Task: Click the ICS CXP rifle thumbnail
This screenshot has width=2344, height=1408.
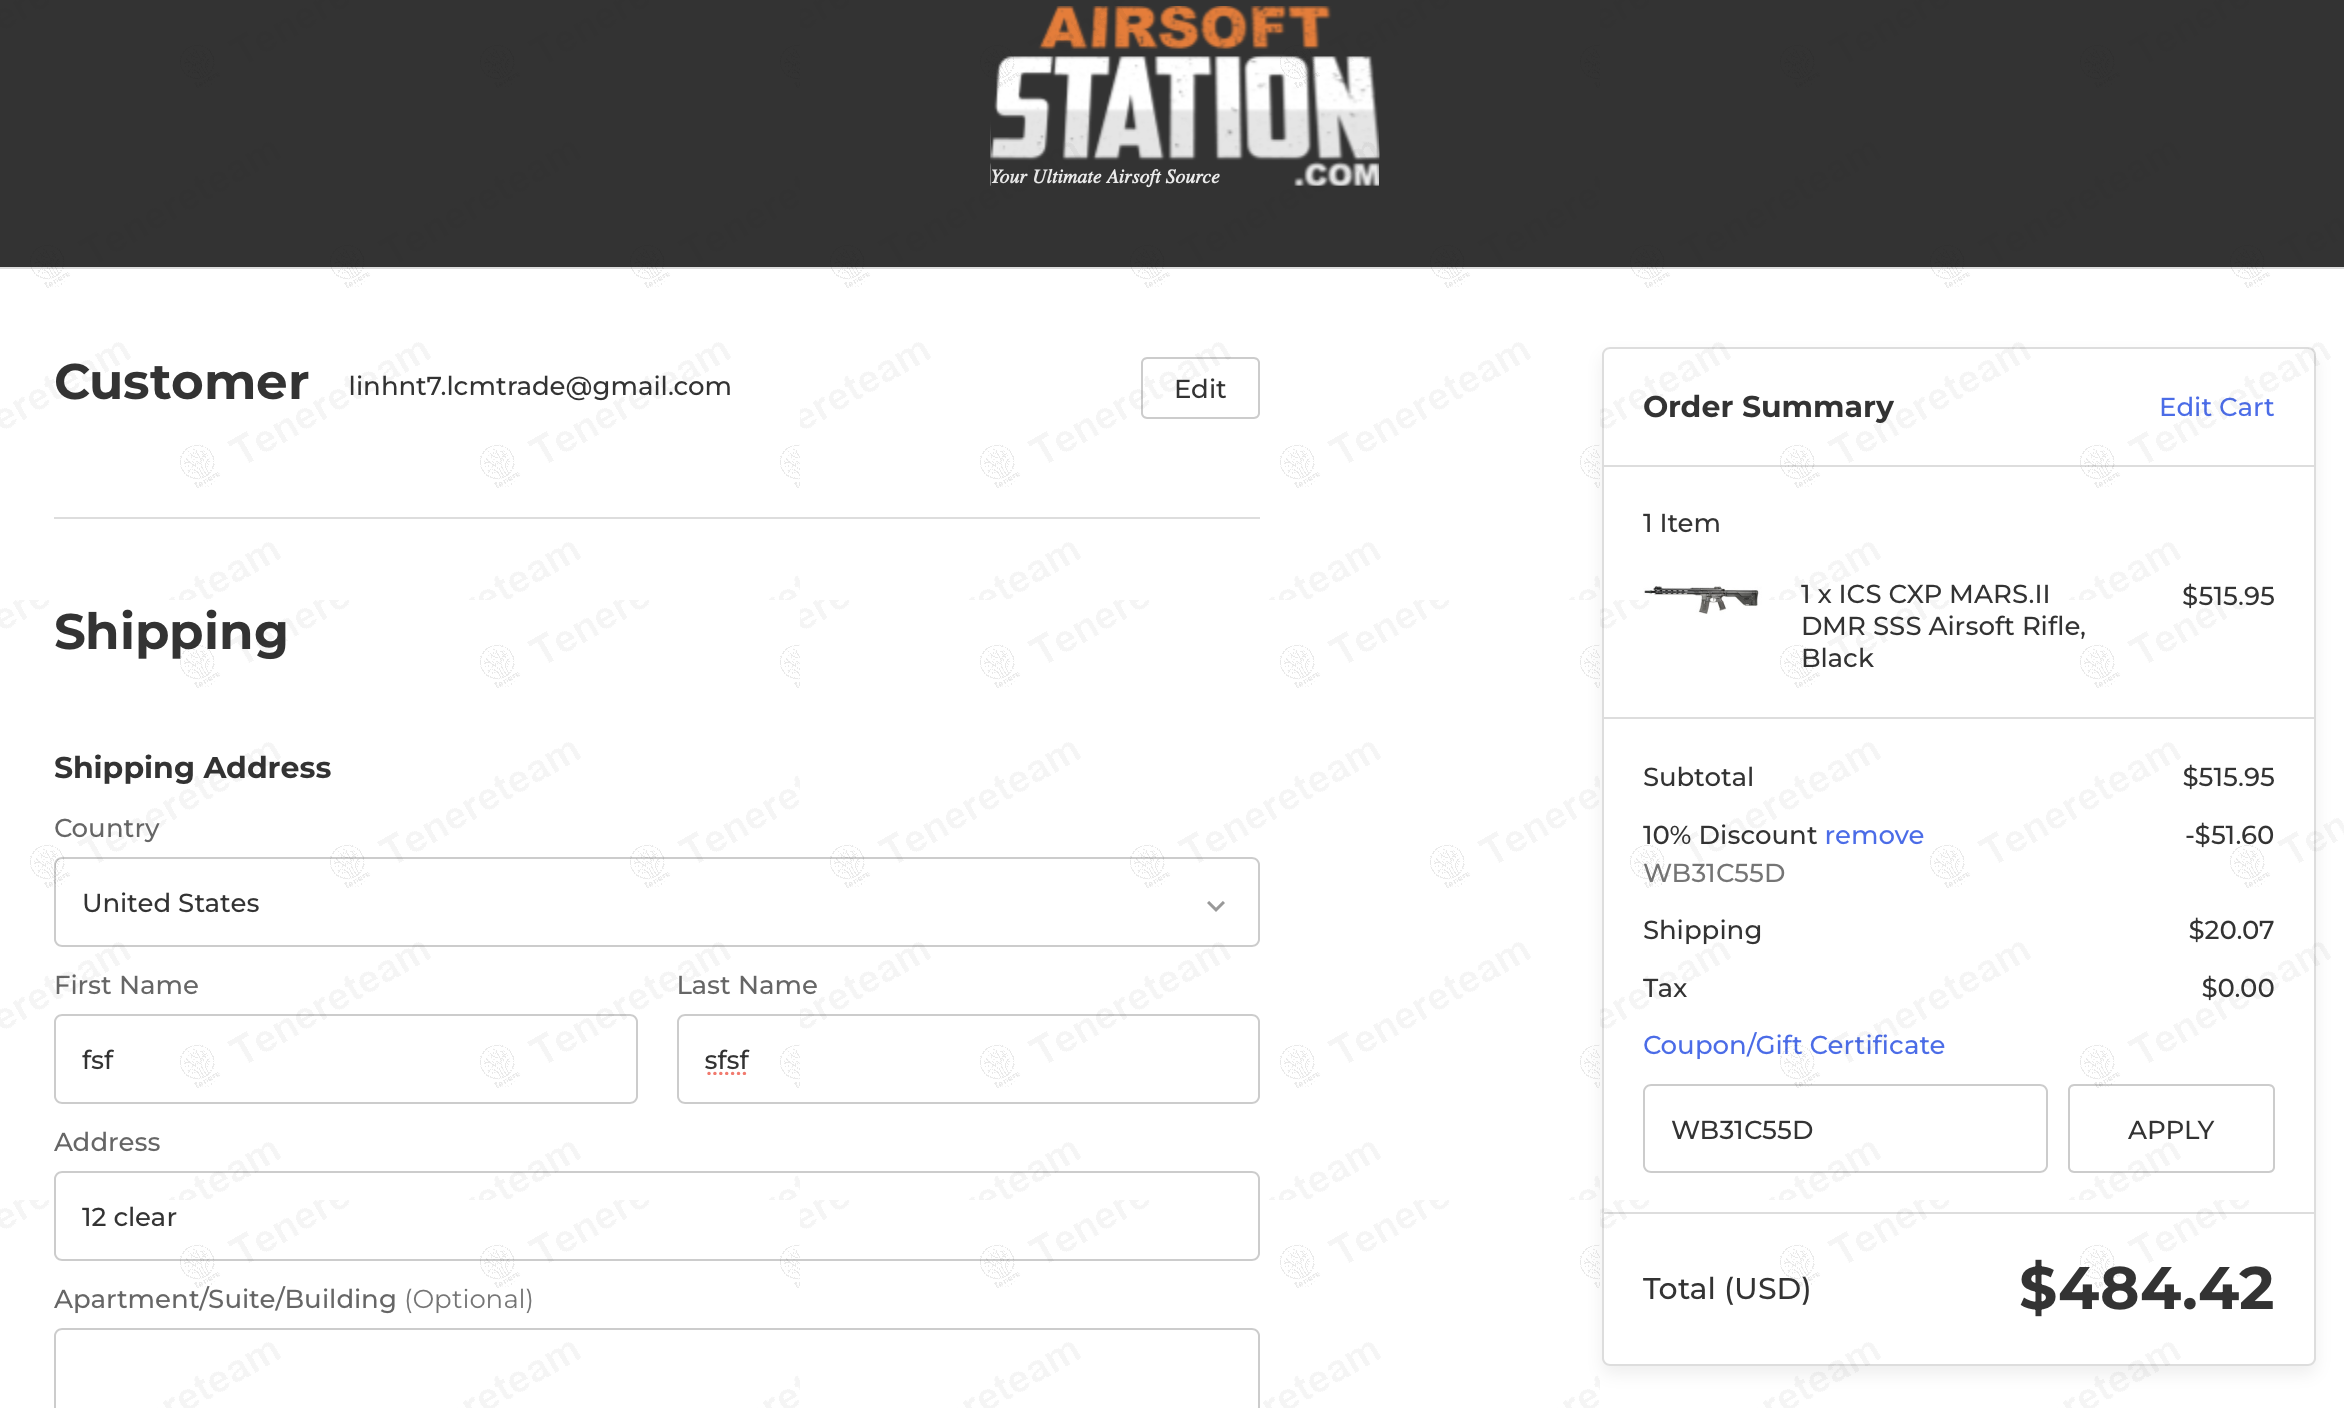Action: (1702, 597)
